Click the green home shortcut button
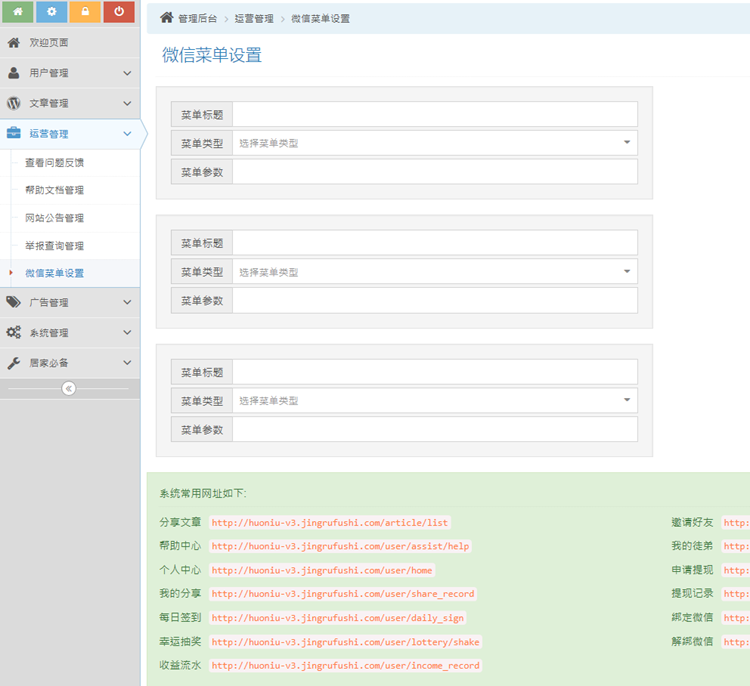 pyautogui.click(x=18, y=11)
